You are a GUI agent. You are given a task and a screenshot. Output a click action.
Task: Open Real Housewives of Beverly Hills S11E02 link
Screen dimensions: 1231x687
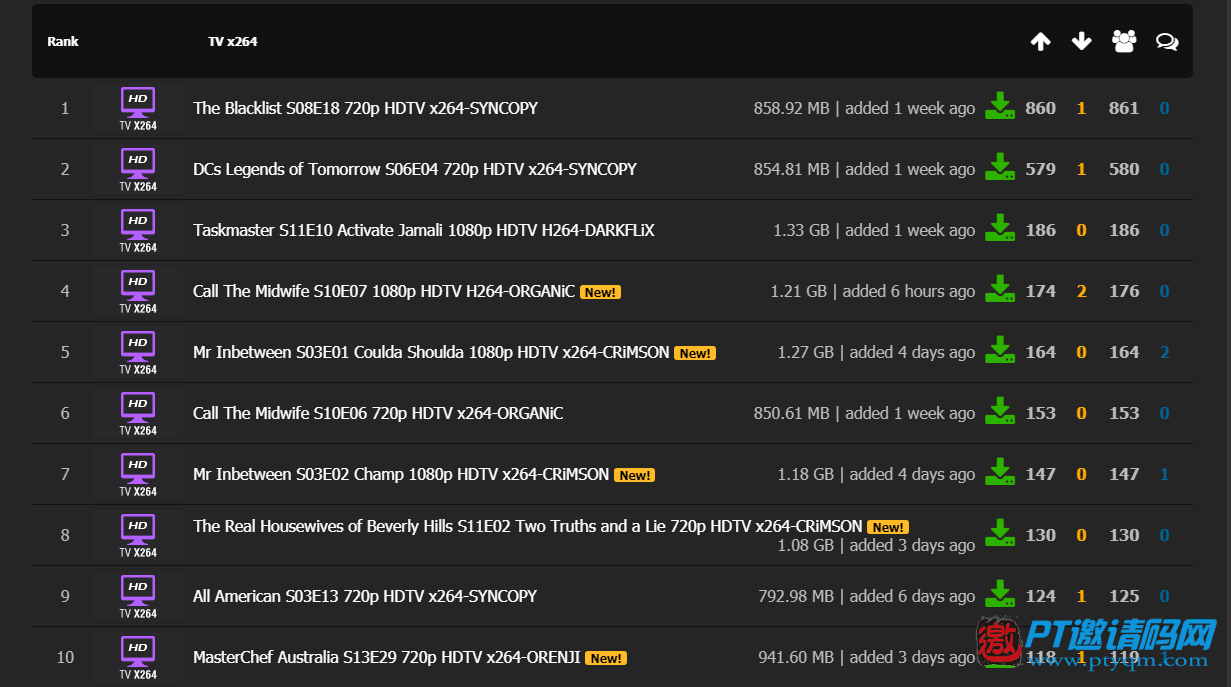pyautogui.click(x=528, y=526)
